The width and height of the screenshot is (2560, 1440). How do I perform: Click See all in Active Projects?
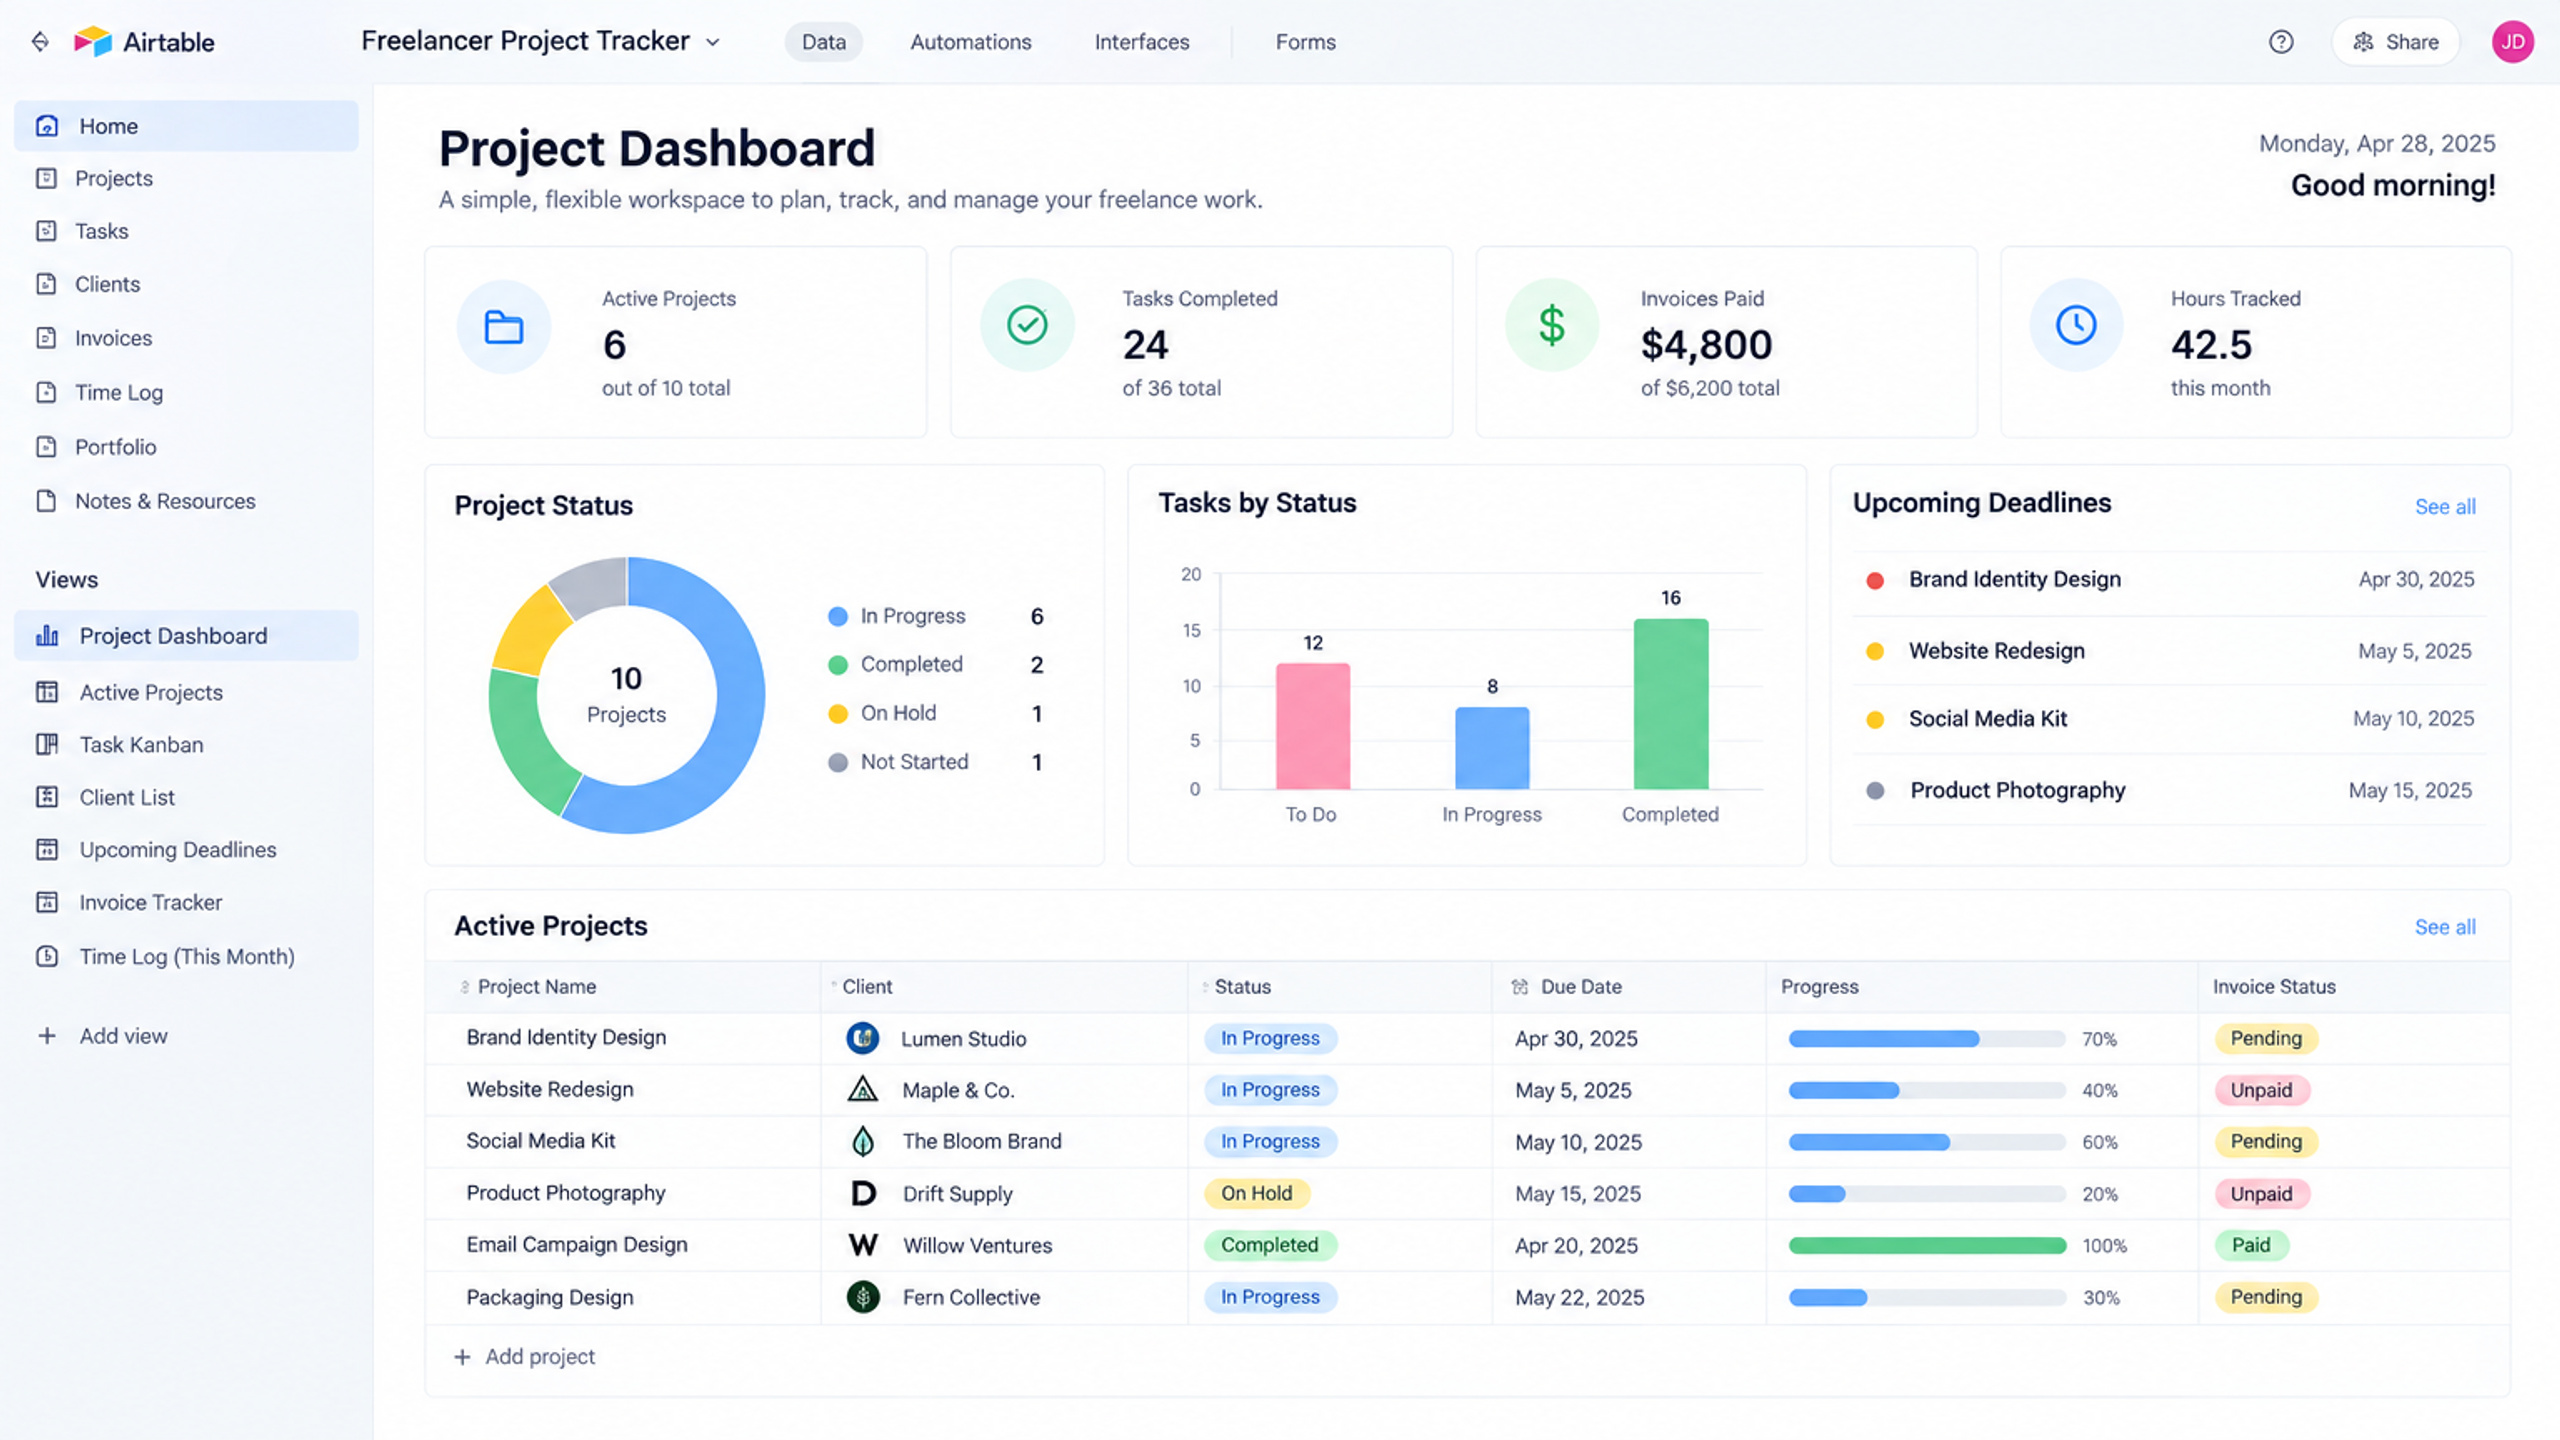click(2445, 927)
